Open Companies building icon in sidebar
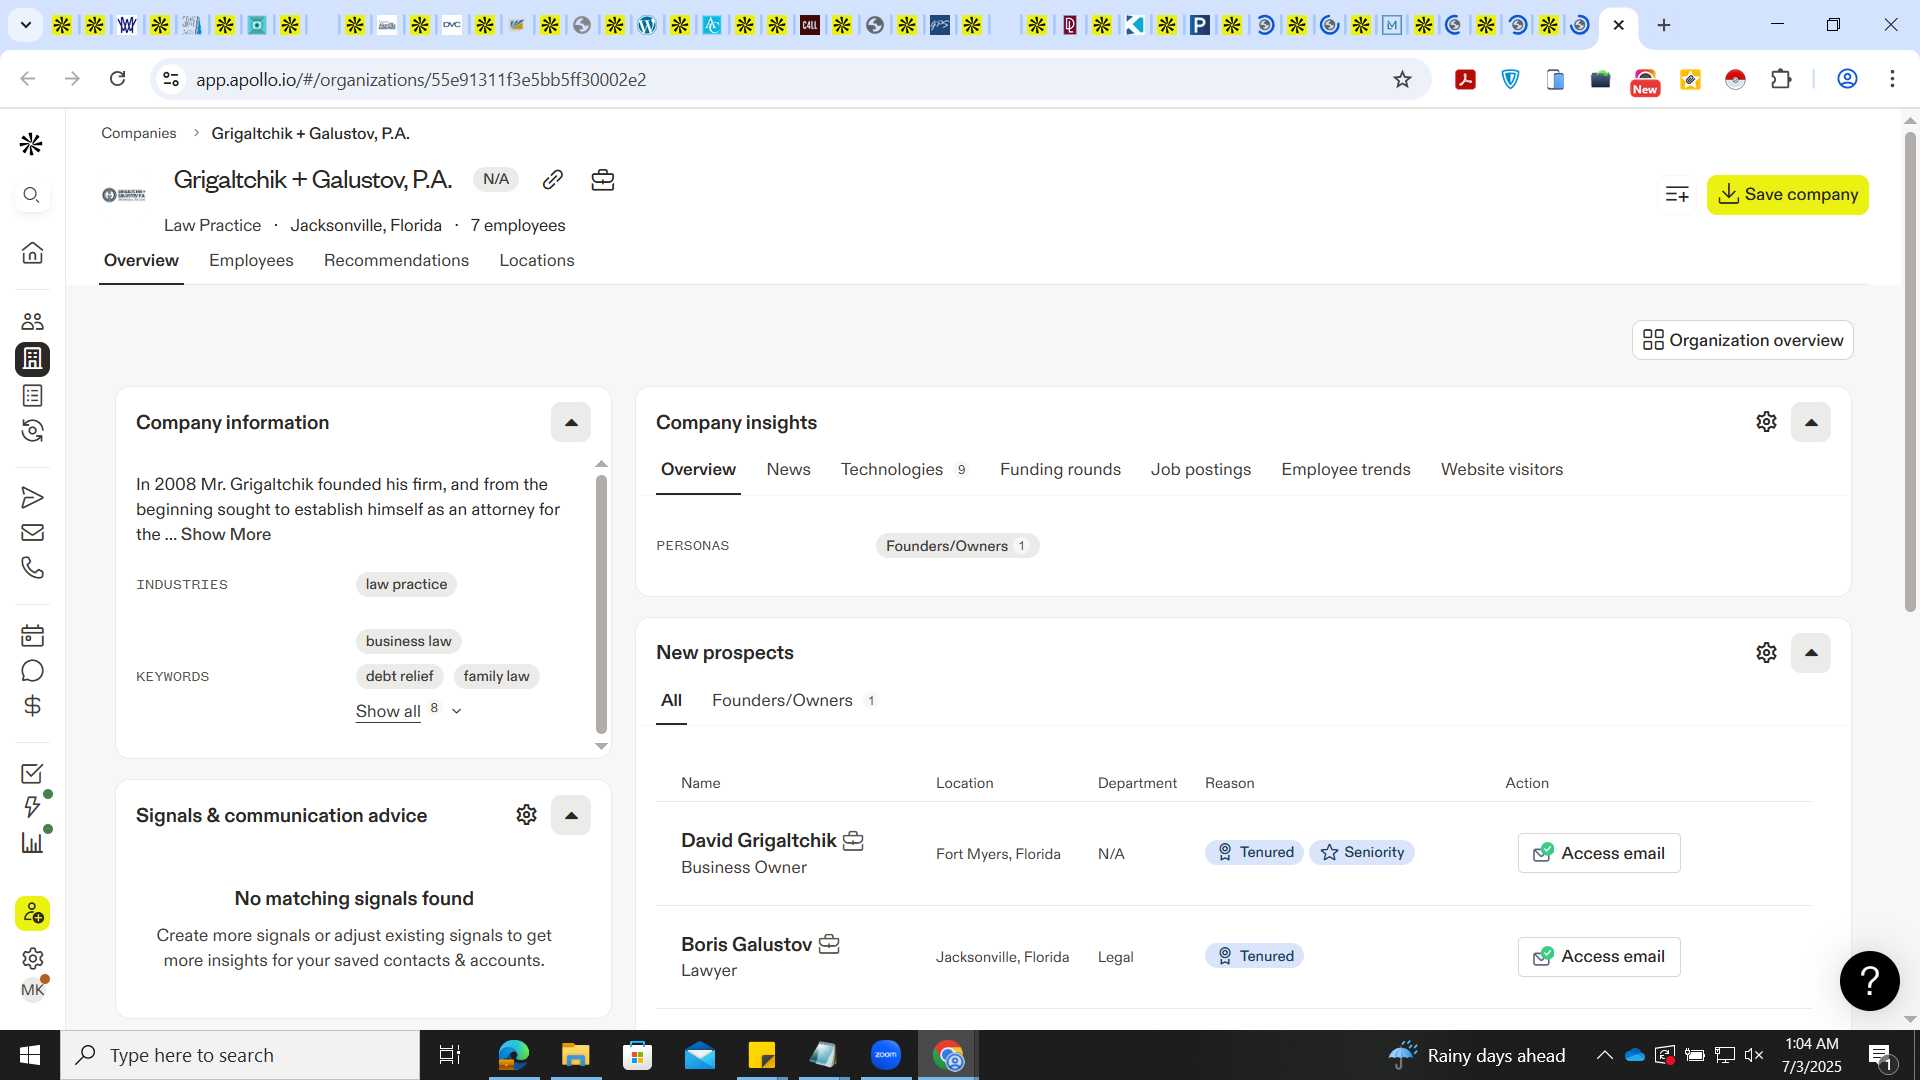The width and height of the screenshot is (1920, 1080). point(32,359)
